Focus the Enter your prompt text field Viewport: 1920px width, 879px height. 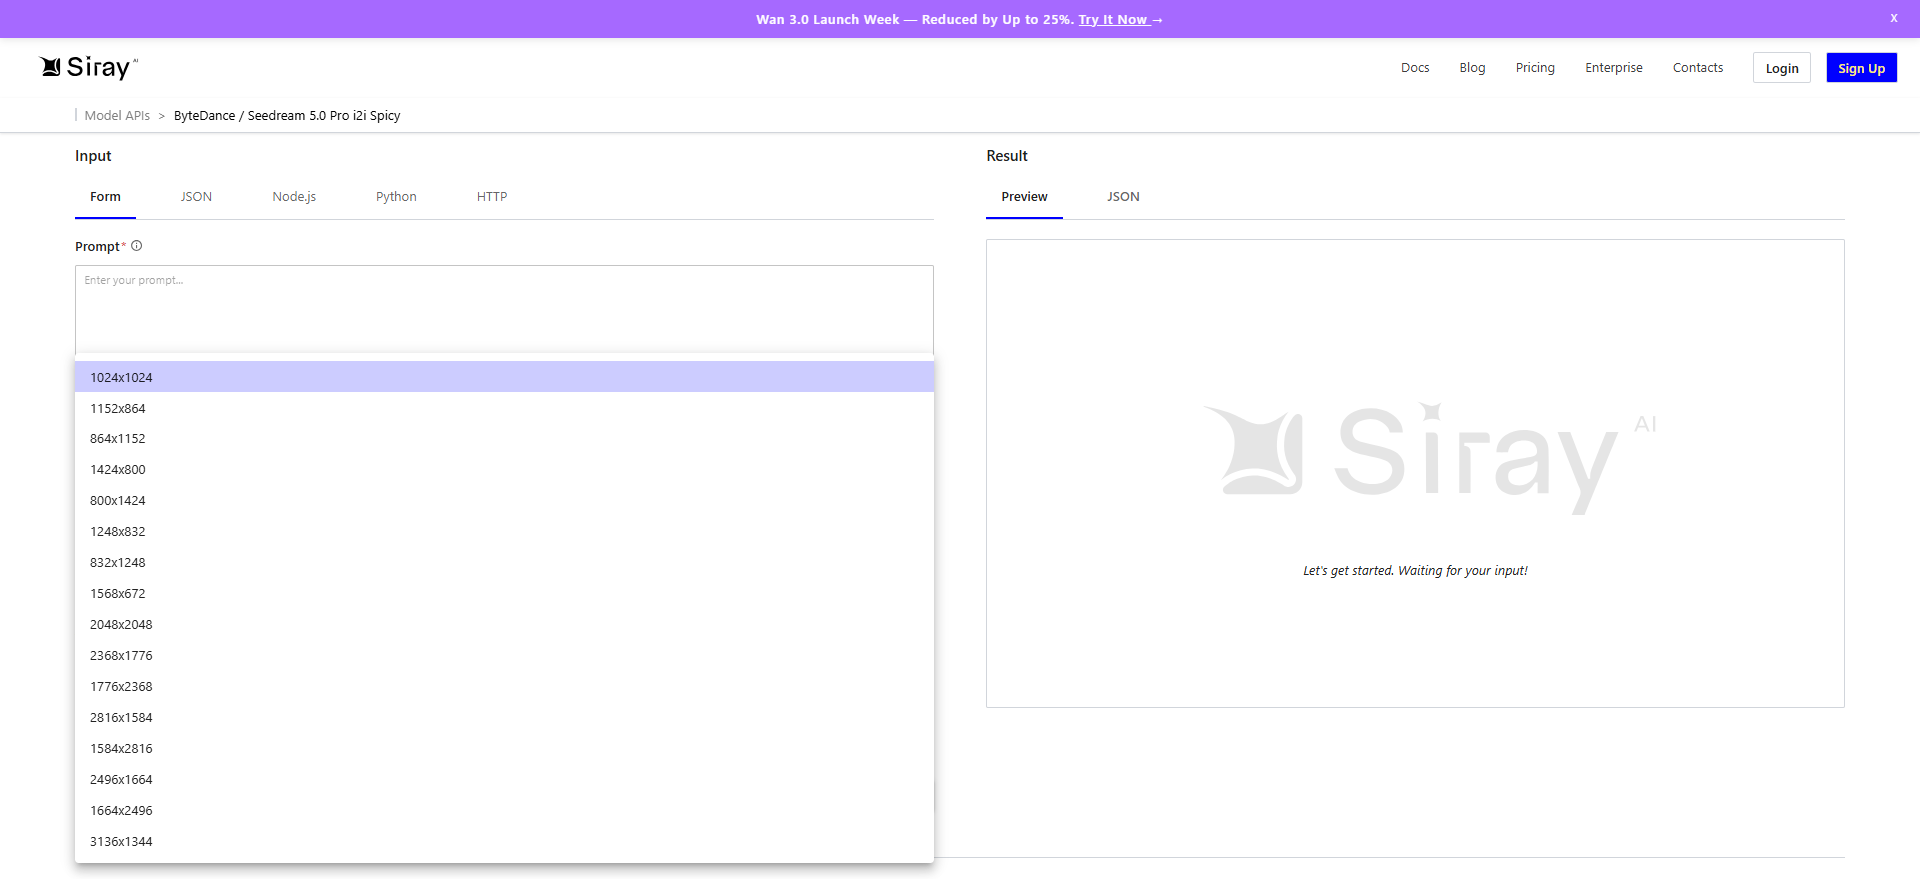(504, 309)
